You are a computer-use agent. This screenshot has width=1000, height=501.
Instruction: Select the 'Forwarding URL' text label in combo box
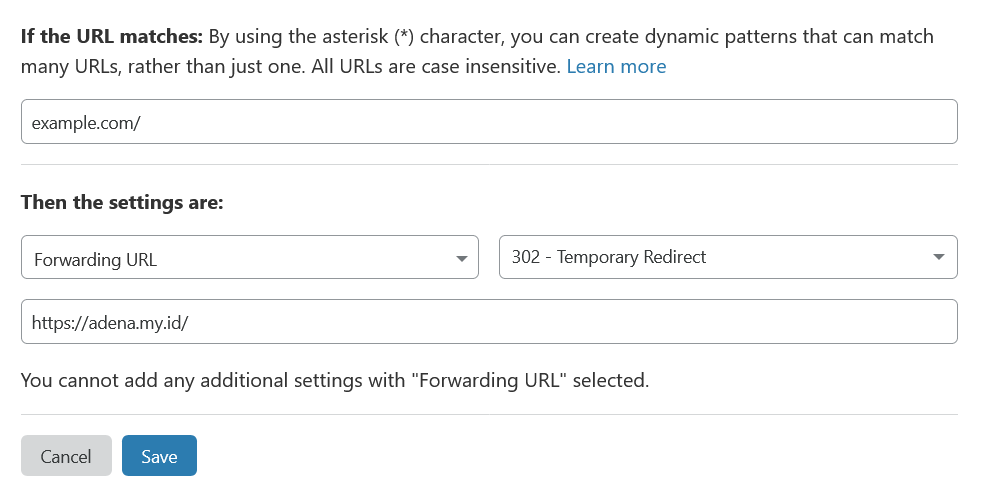(96, 259)
